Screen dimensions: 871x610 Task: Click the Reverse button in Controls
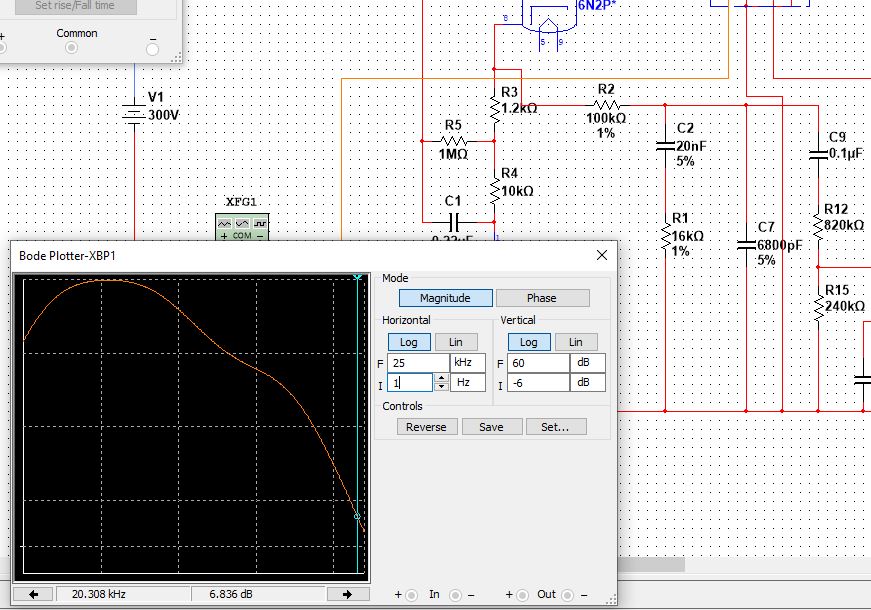(x=427, y=427)
